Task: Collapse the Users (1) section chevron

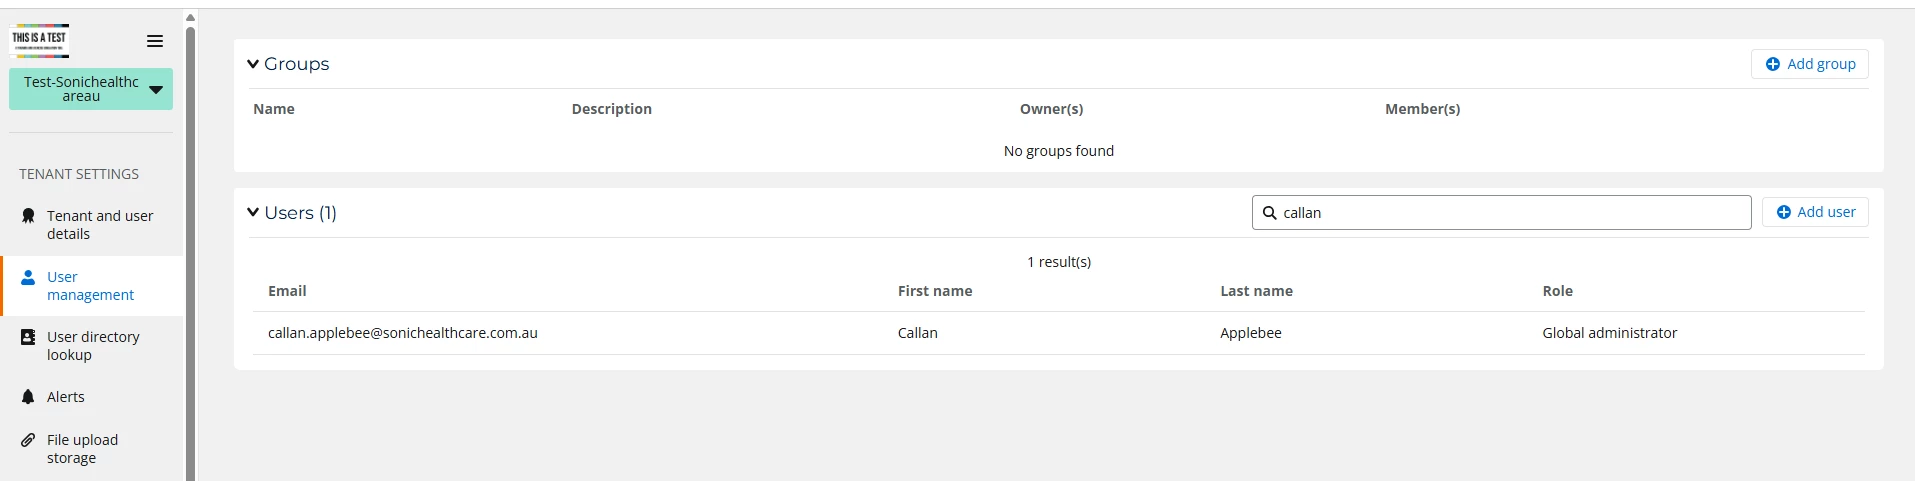Action: pos(253,212)
